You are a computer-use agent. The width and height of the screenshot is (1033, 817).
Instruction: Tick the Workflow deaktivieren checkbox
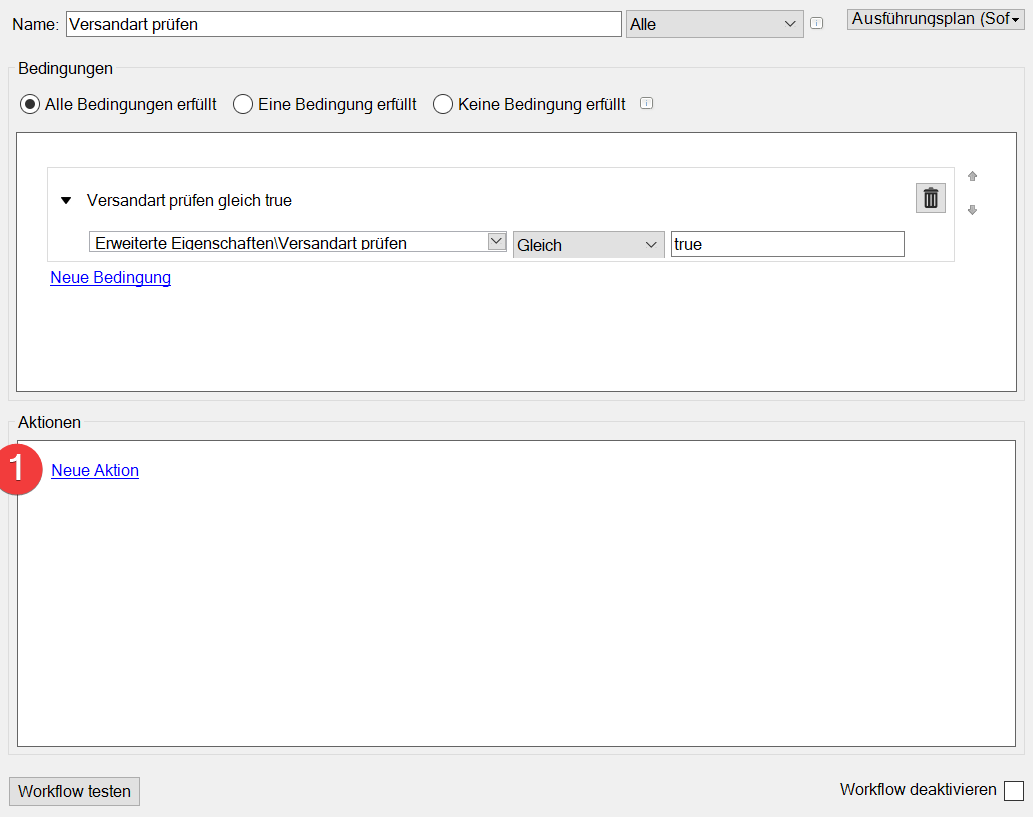(1013, 791)
